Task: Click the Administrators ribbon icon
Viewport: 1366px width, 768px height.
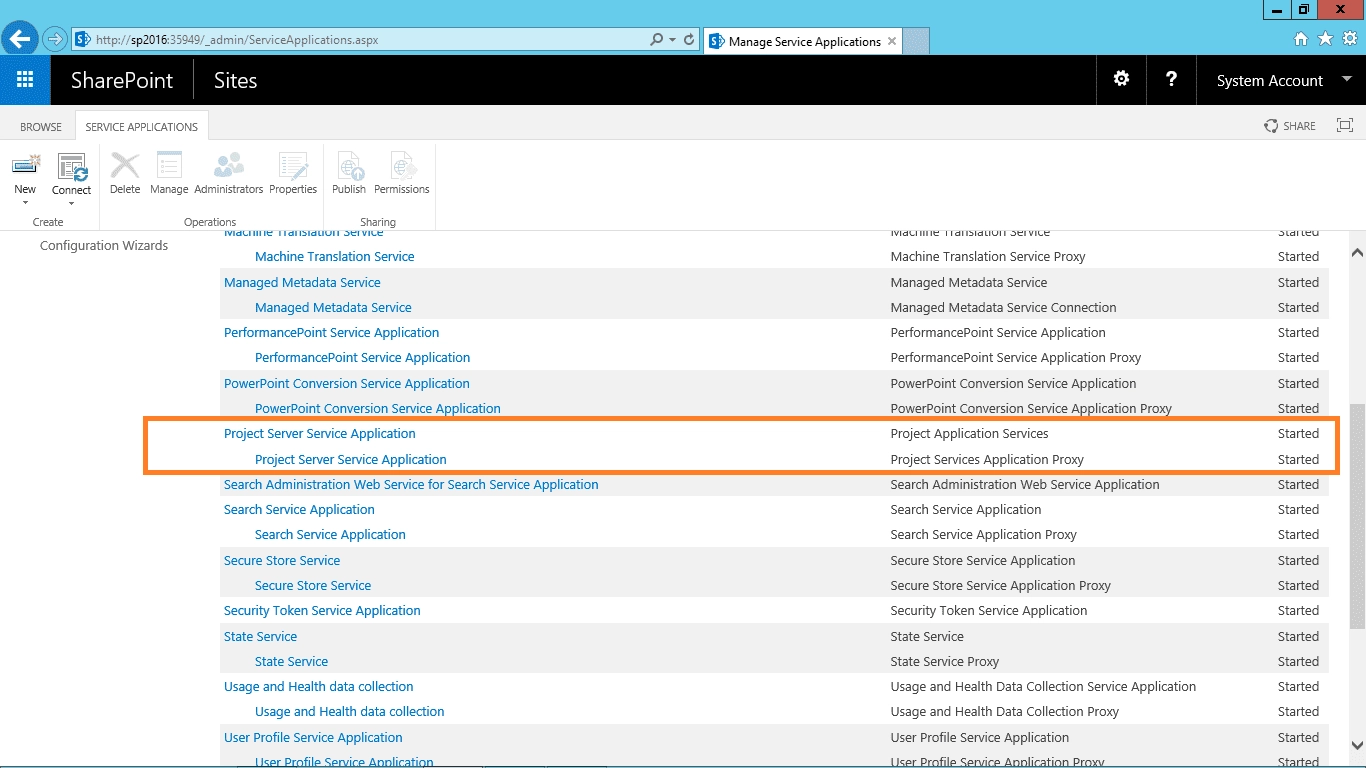Action: [229, 166]
